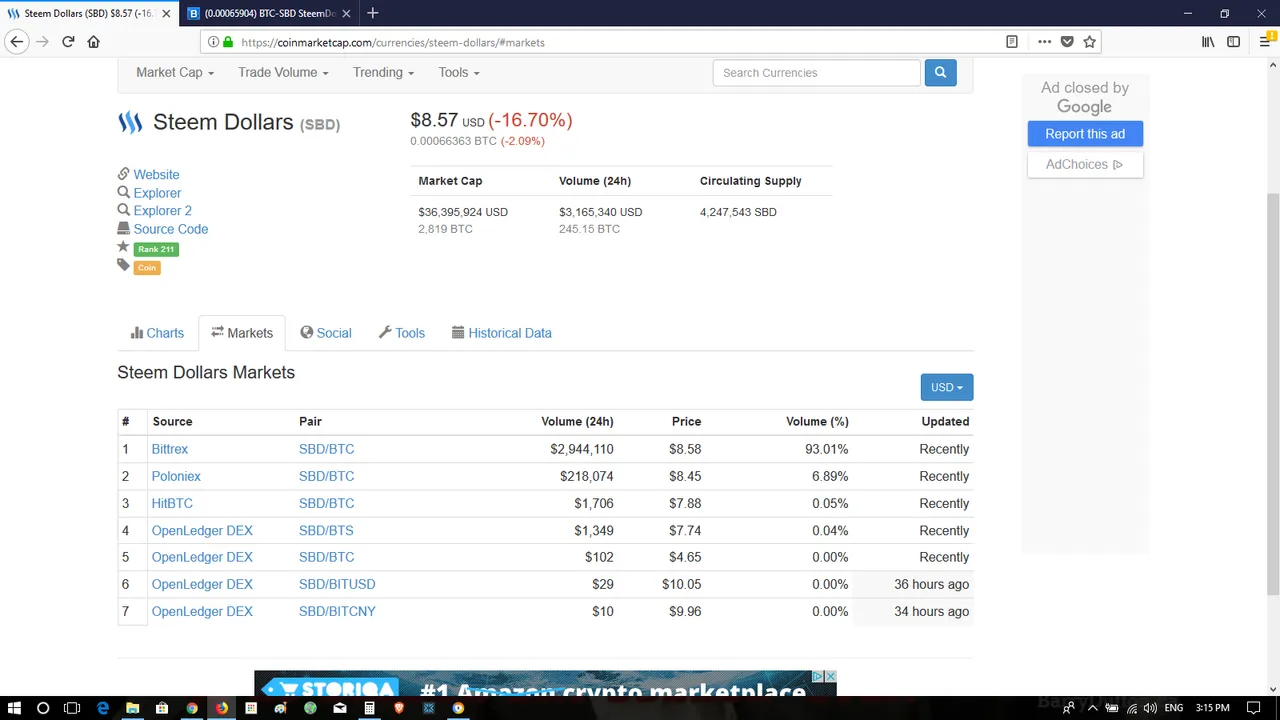This screenshot has width=1280, height=720.
Task: Open the Historical Data tab
Action: (x=502, y=333)
